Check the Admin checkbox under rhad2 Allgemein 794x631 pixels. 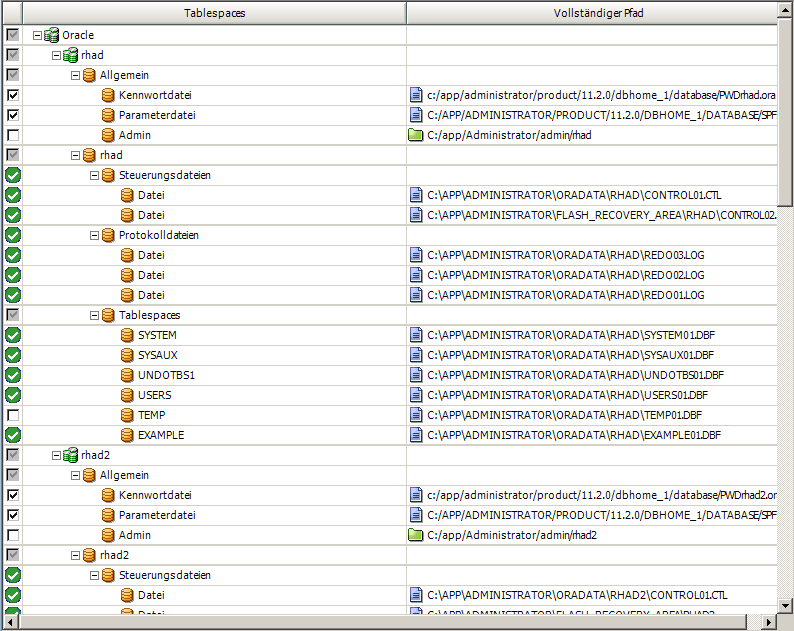[x=13, y=535]
